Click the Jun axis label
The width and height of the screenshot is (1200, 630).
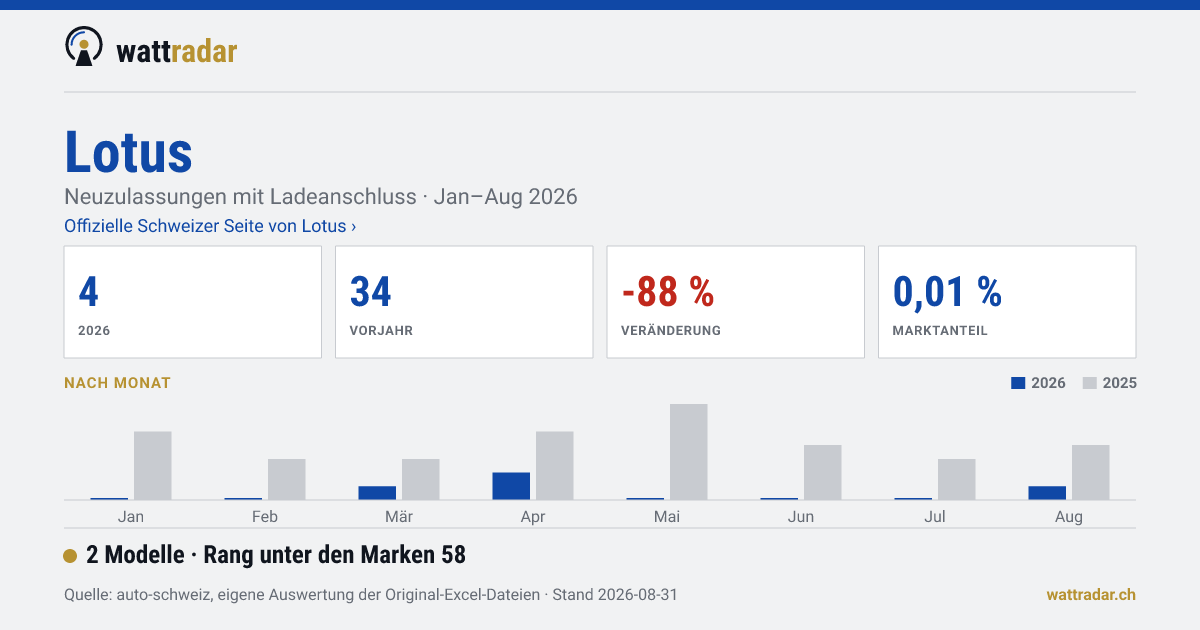tap(801, 517)
